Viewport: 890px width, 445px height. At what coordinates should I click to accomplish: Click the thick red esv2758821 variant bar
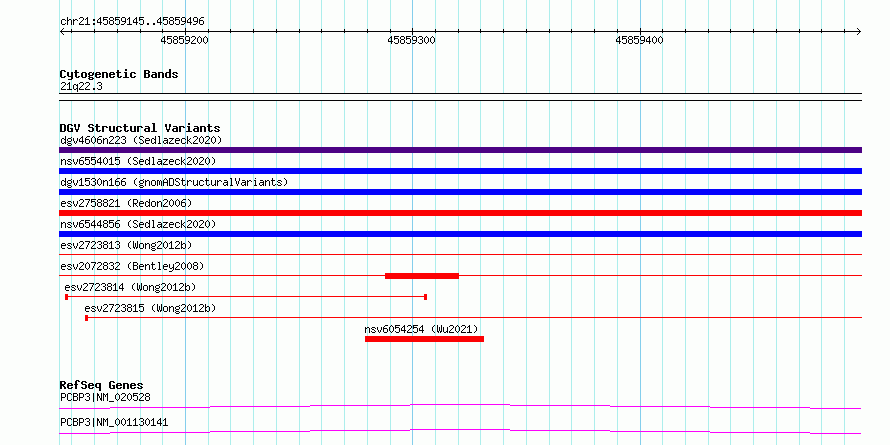tap(460, 213)
